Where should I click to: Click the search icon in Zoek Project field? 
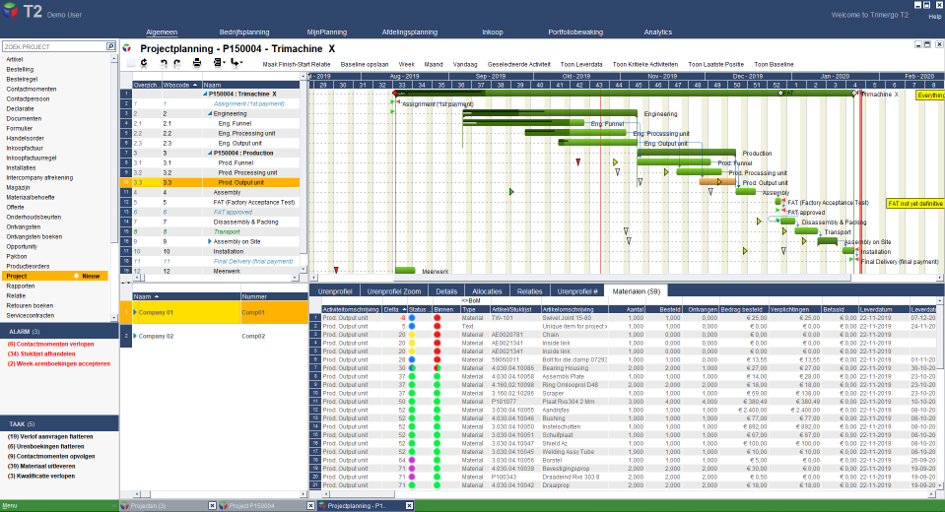pos(110,46)
